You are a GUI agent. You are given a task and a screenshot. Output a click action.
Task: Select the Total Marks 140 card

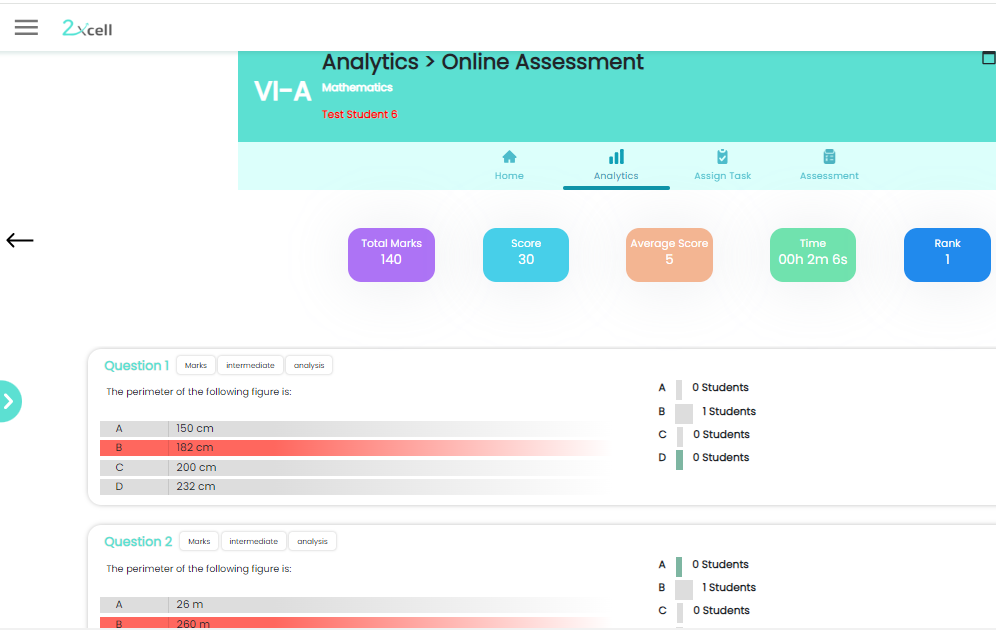point(391,254)
